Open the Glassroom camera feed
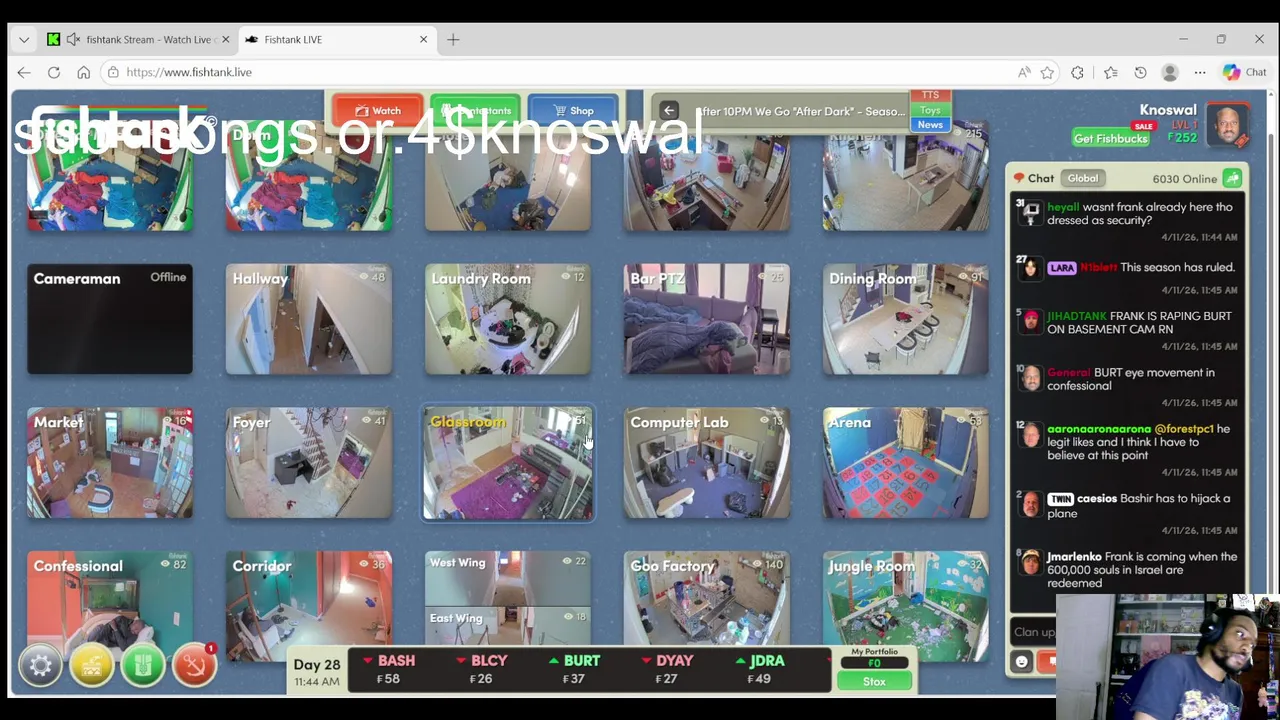Image resolution: width=1280 pixels, height=720 pixels. pos(508,463)
